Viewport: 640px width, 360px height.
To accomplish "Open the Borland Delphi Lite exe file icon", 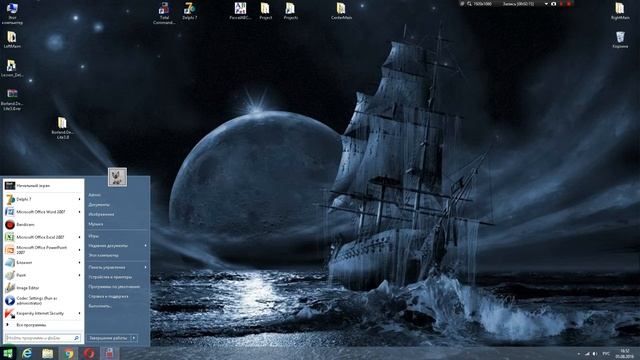I will 12,100.
